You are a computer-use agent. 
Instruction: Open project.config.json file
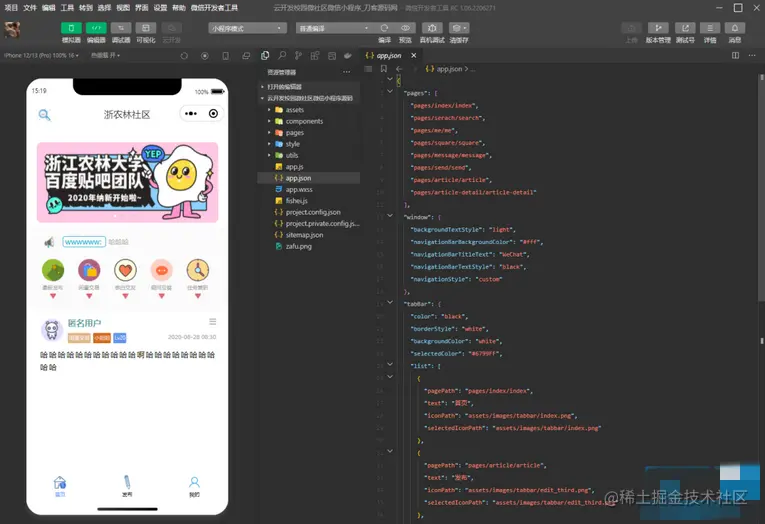pyautogui.click(x=313, y=212)
